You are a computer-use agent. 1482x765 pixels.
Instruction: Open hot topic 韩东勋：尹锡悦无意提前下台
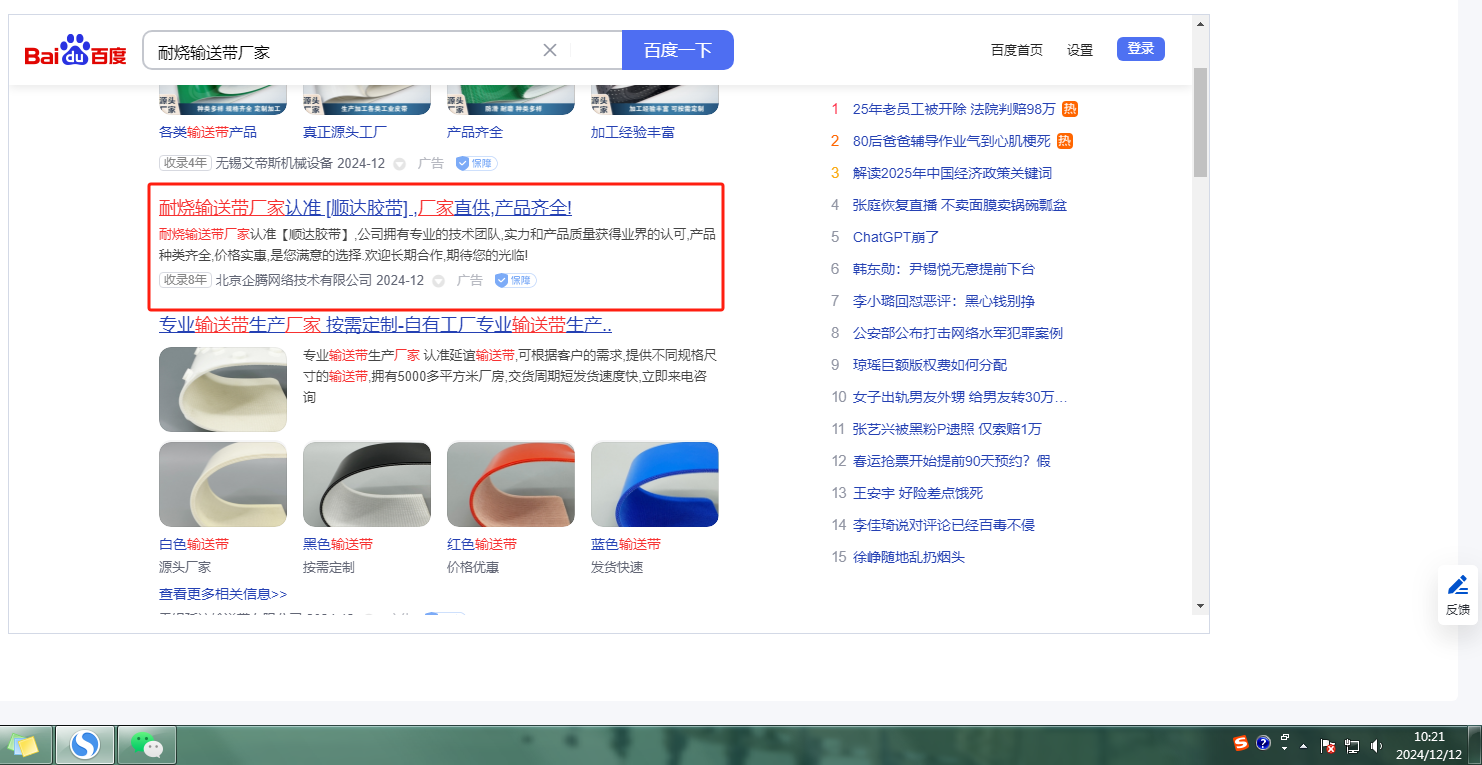(x=944, y=269)
